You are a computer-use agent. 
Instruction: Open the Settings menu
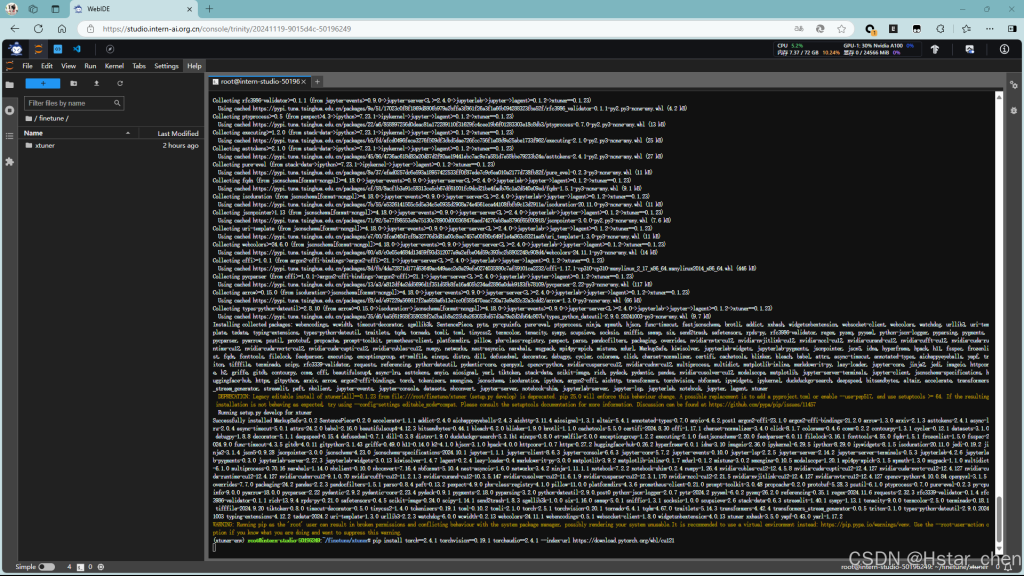point(166,66)
